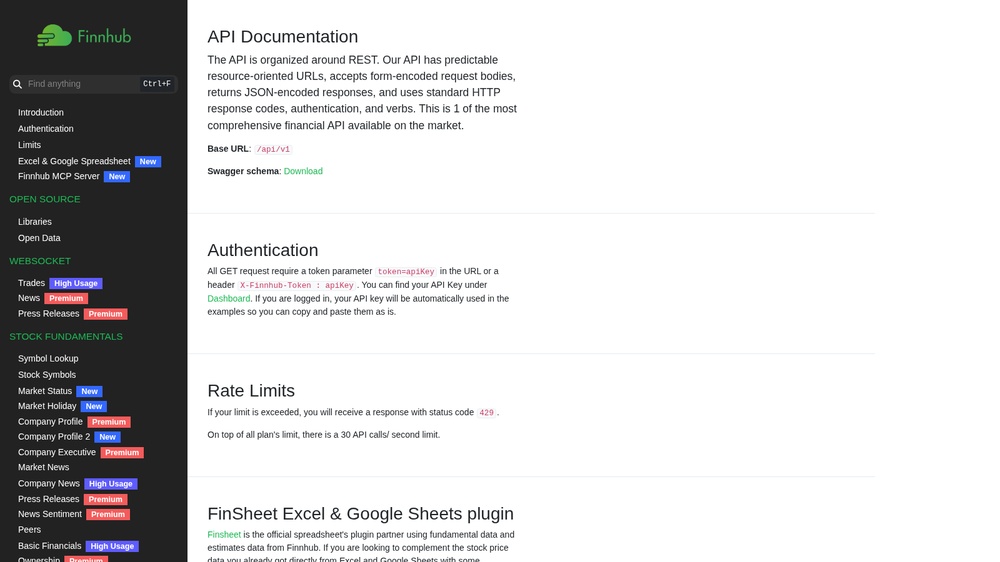Open Market News entry
1000x562 pixels.
(x=43, y=467)
